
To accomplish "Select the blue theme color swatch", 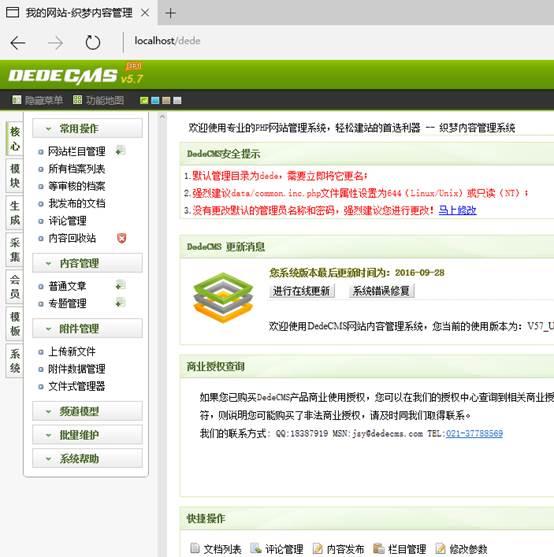I will click(x=155, y=101).
